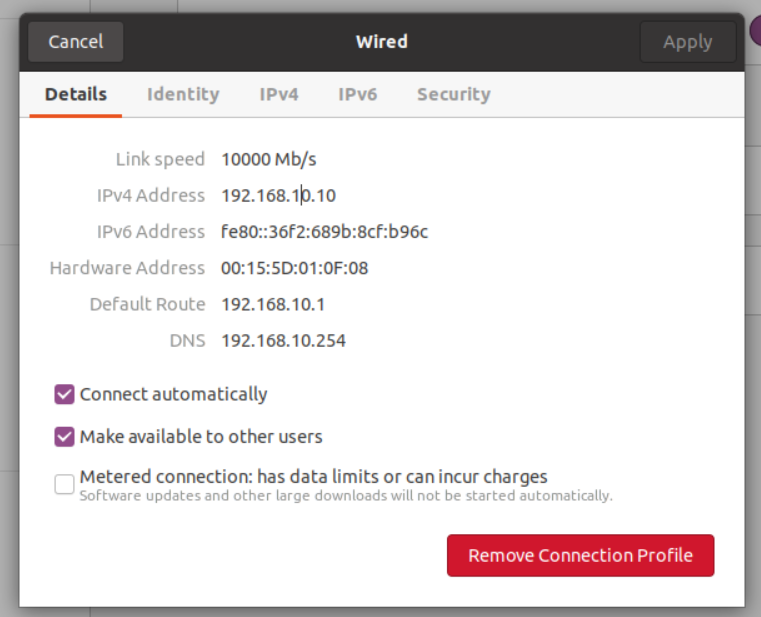Click the Hardware Address label
This screenshot has height=617, width=761.
pos(127,268)
